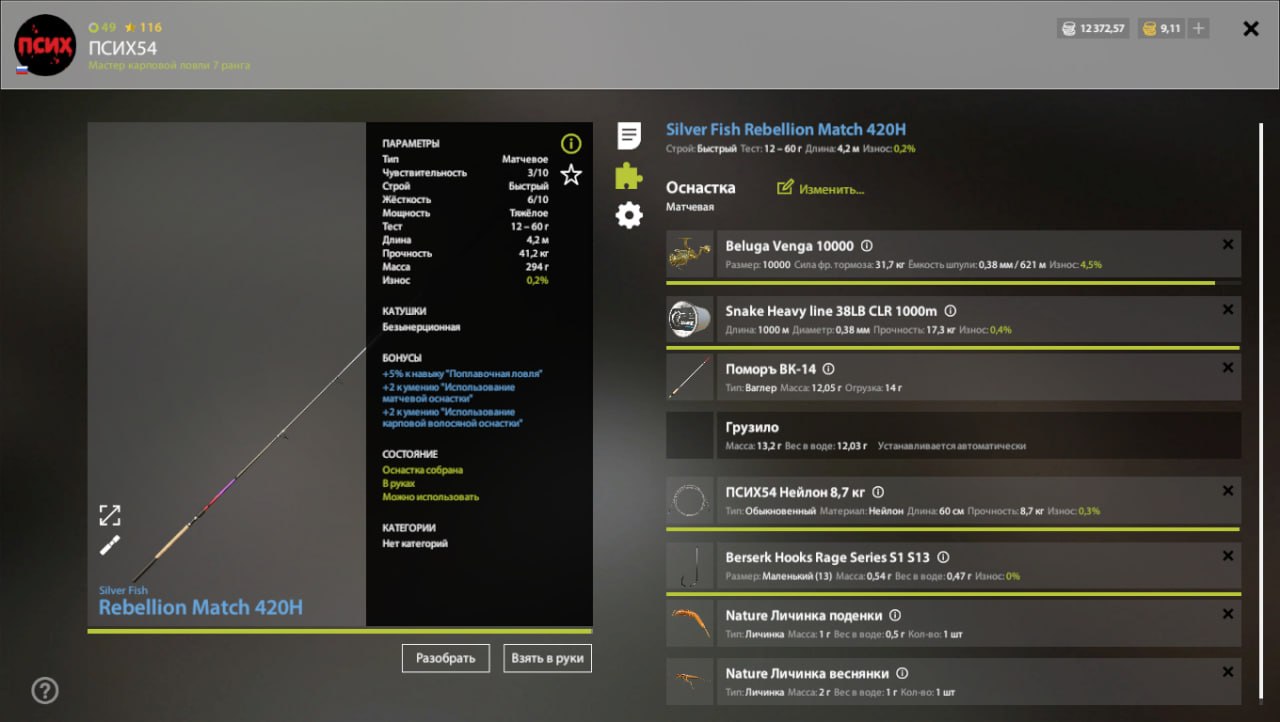The height and width of the screenshot is (722, 1280).
Task: Remove the Beluga Venga 10000 reel
Action: click(x=1228, y=245)
